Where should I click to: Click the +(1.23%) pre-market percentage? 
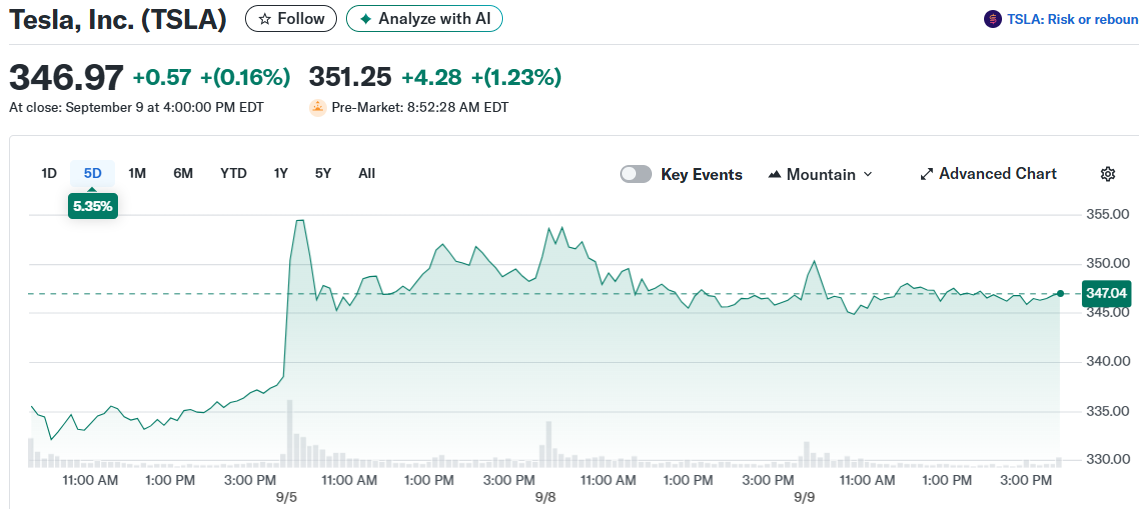coord(516,77)
